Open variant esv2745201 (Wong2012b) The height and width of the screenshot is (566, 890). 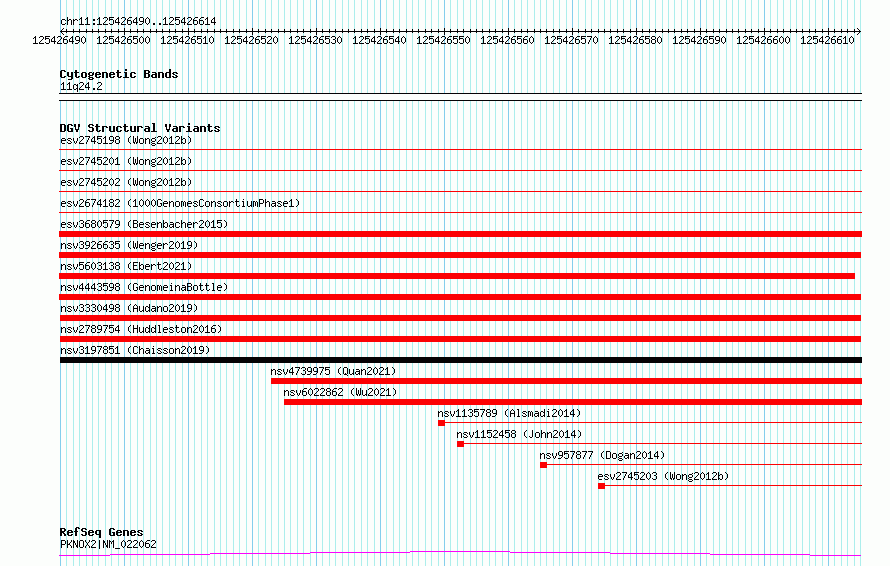126,161
